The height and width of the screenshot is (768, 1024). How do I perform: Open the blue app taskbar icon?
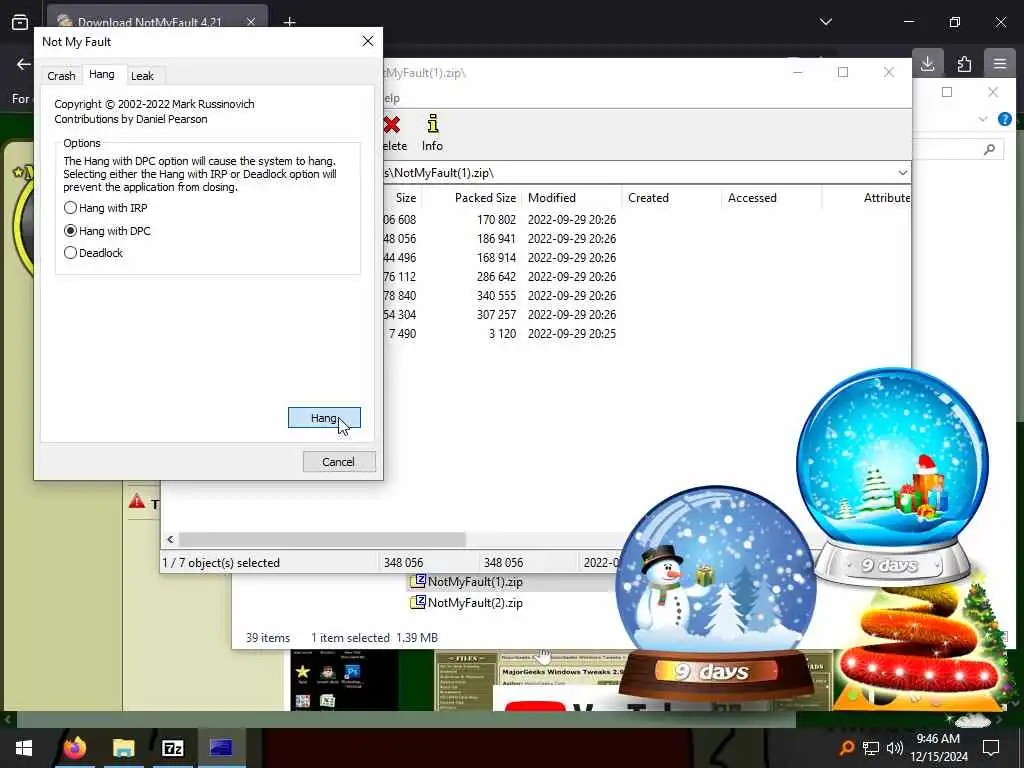coord(221,748)
